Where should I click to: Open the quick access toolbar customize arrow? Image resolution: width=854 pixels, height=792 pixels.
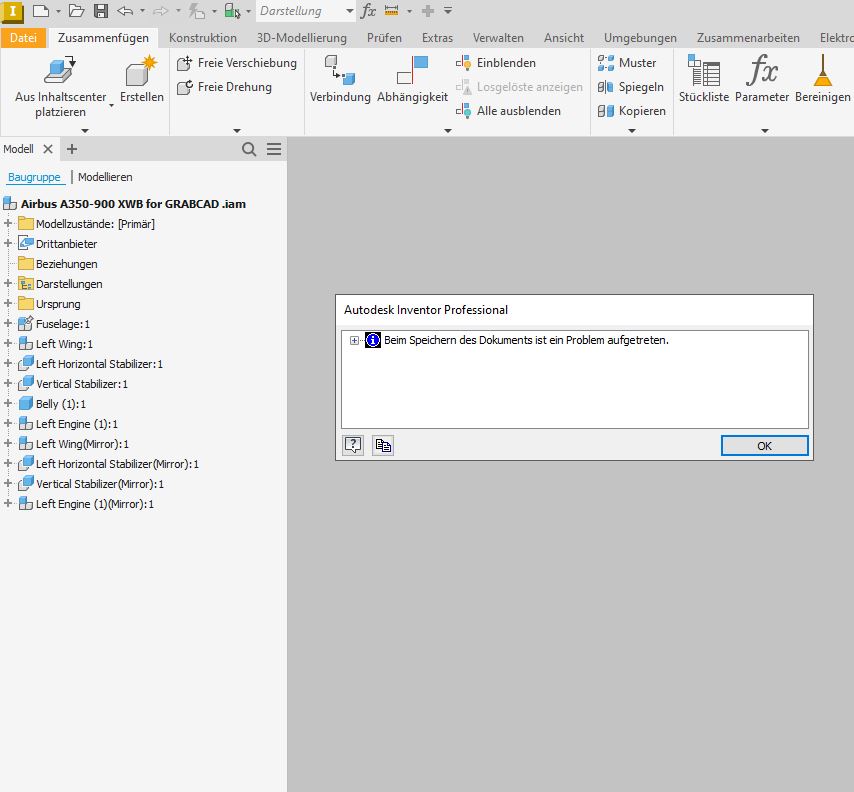click(x=448, y=11)
